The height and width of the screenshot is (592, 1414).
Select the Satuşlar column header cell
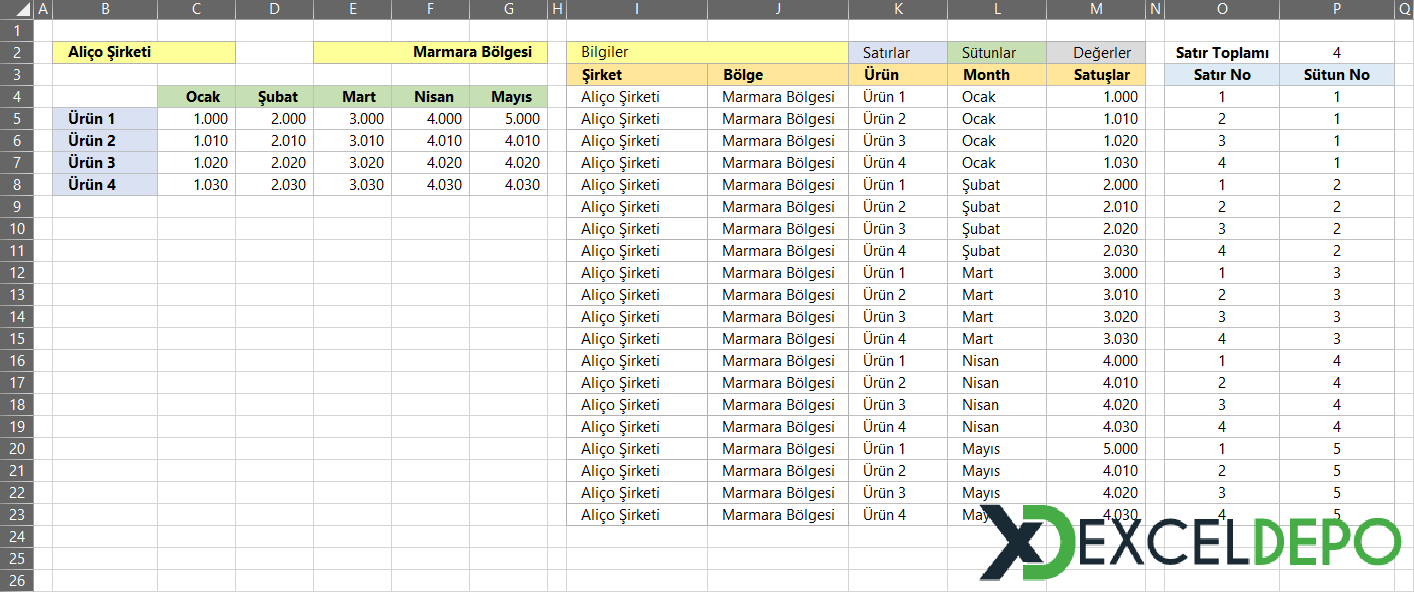(x=1096, y=75)
